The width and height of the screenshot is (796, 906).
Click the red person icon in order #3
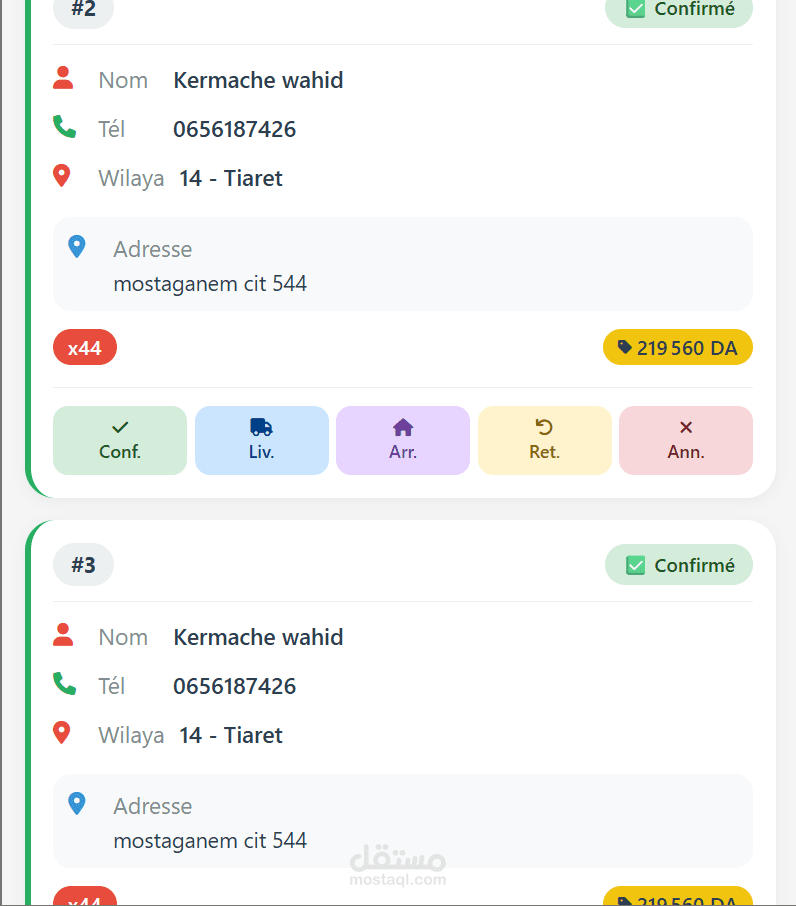63,635
